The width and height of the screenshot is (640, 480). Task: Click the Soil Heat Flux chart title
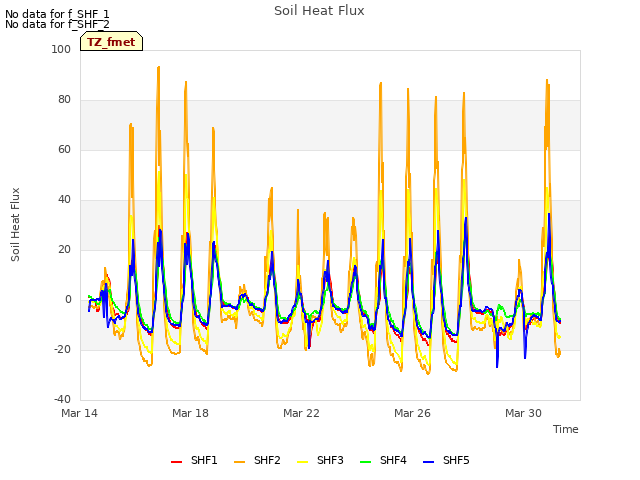[x=319, y=11]
